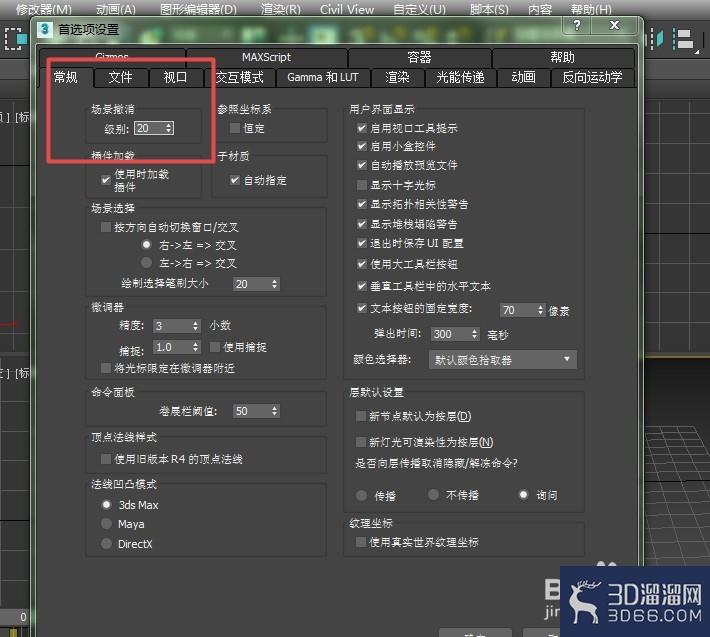Open the 渲染(R) menu
Viewport: 710px width, 637px height.
[281, 9]
